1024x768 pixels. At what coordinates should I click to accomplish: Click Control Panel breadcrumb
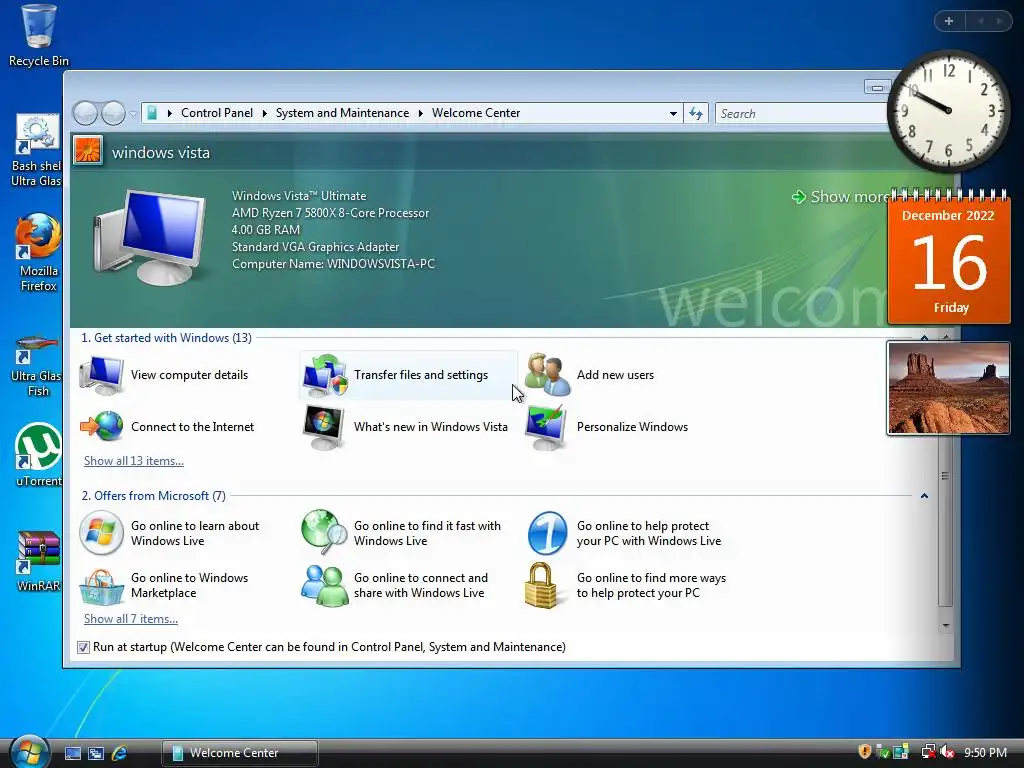(x=217, y=113)
